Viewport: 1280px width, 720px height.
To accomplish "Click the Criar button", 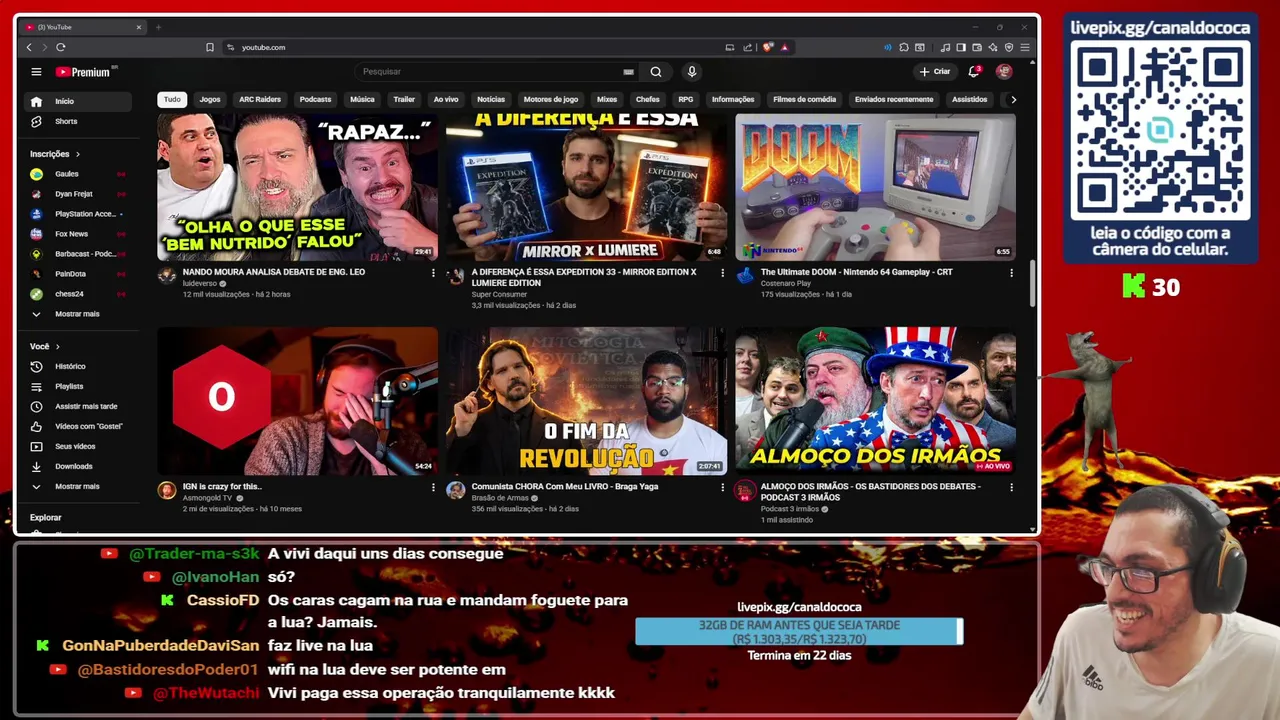I will click(935, 72).
